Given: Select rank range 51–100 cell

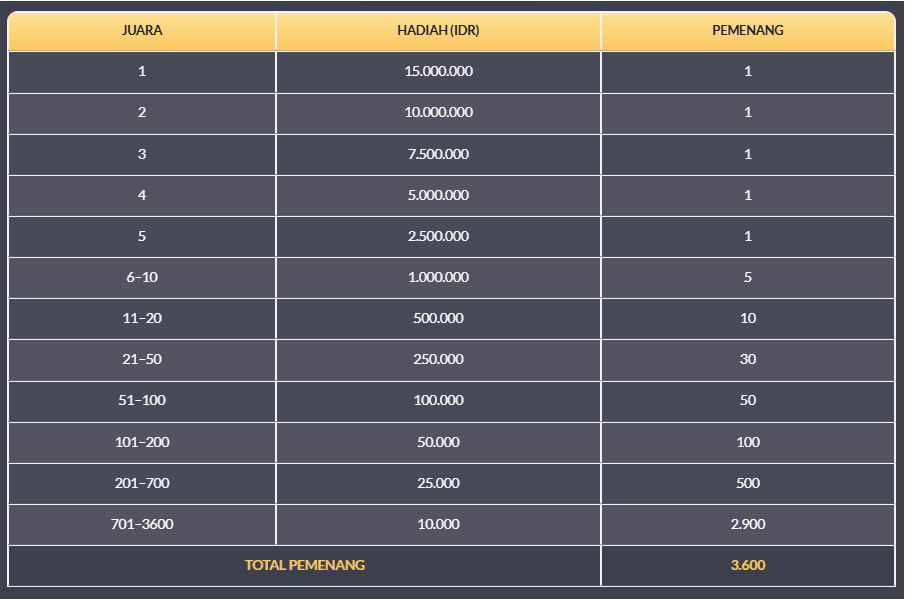Looking at the screenshot, I should point(142,400).
